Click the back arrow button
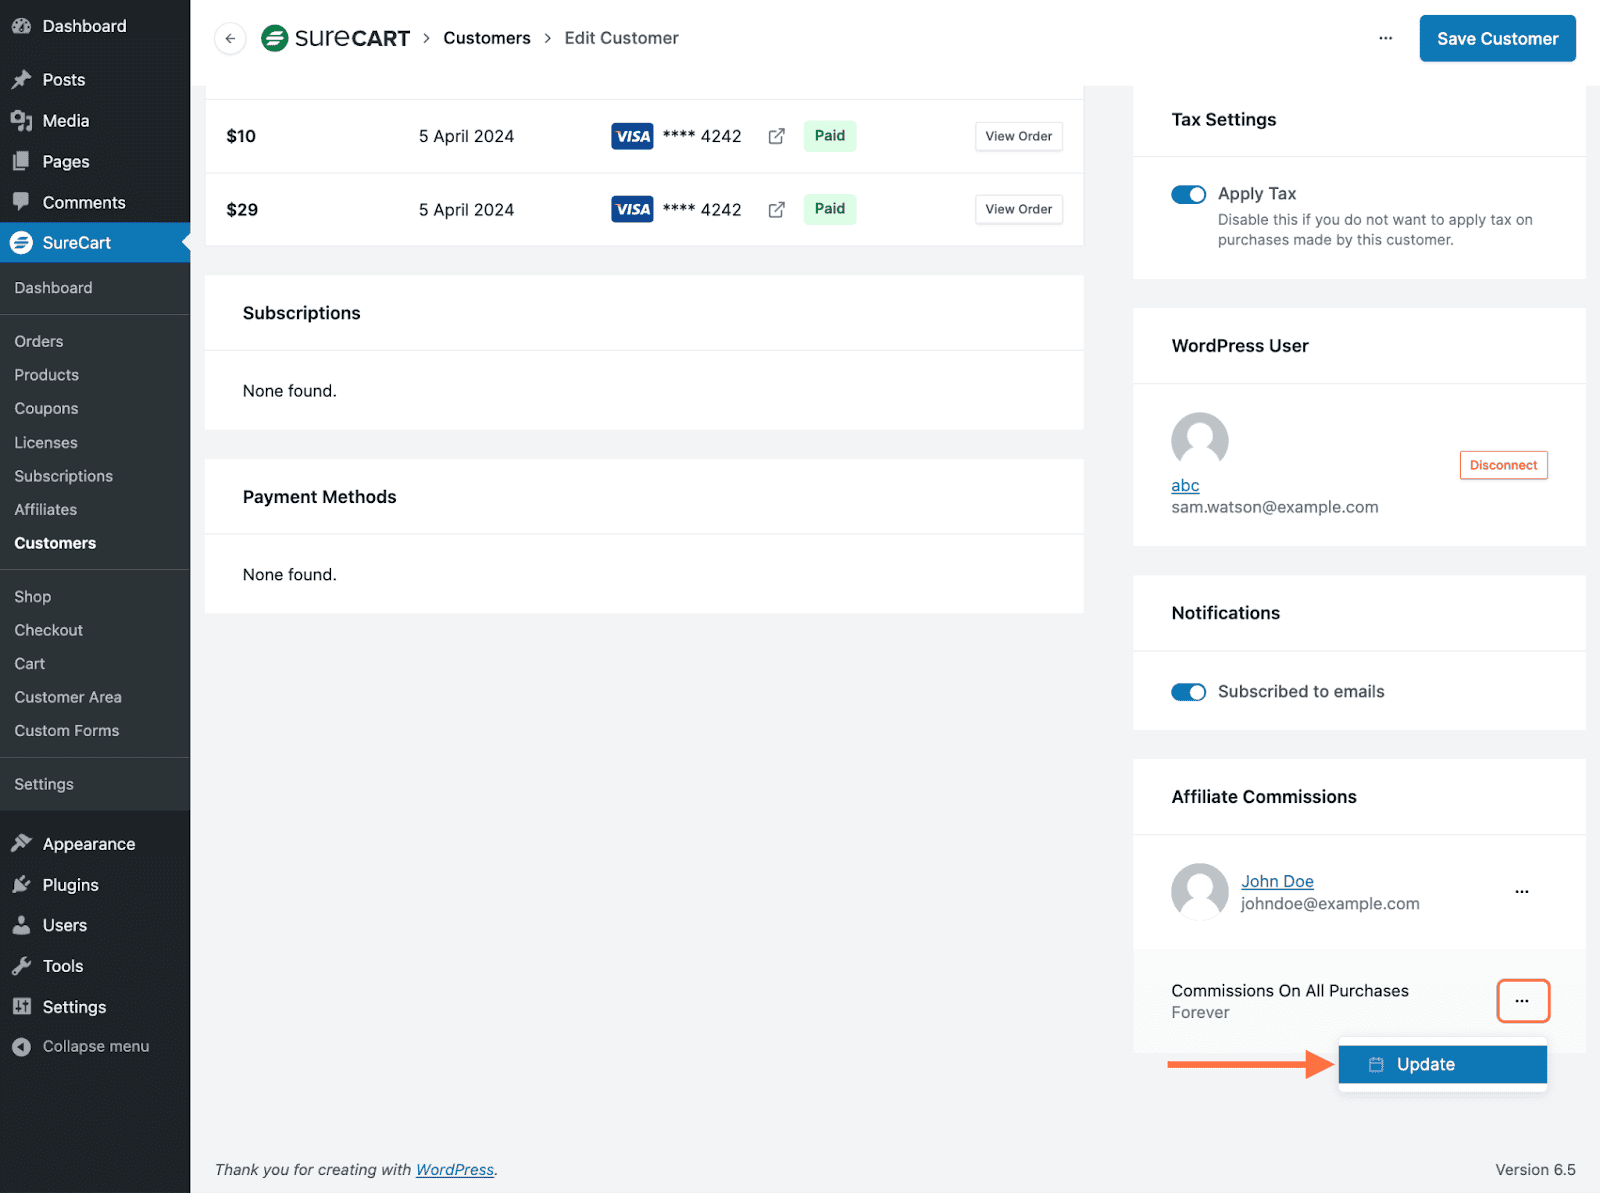Screen dimensions: 1600x1193 click(230, 39)
